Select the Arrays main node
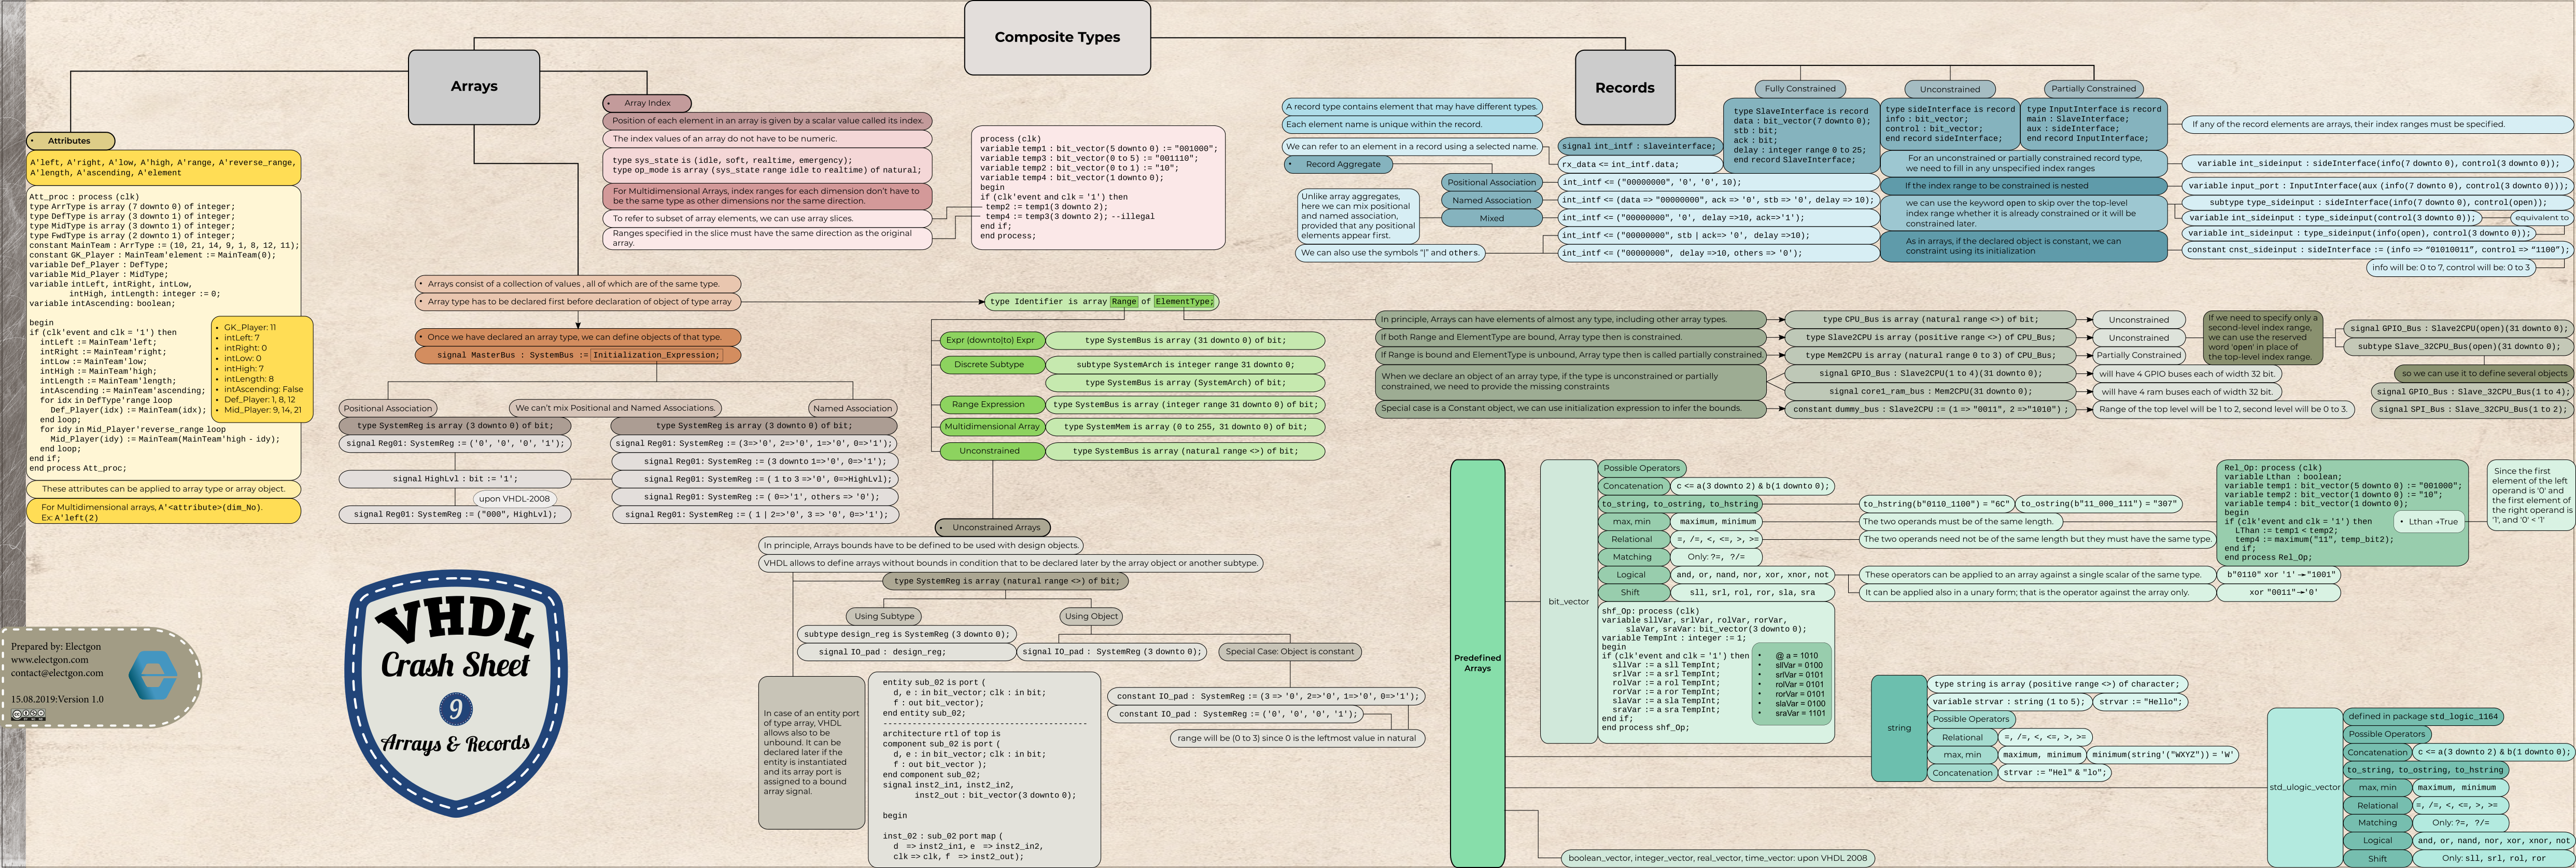Screen dimensions: 2576x868 (x=474, y=86)
